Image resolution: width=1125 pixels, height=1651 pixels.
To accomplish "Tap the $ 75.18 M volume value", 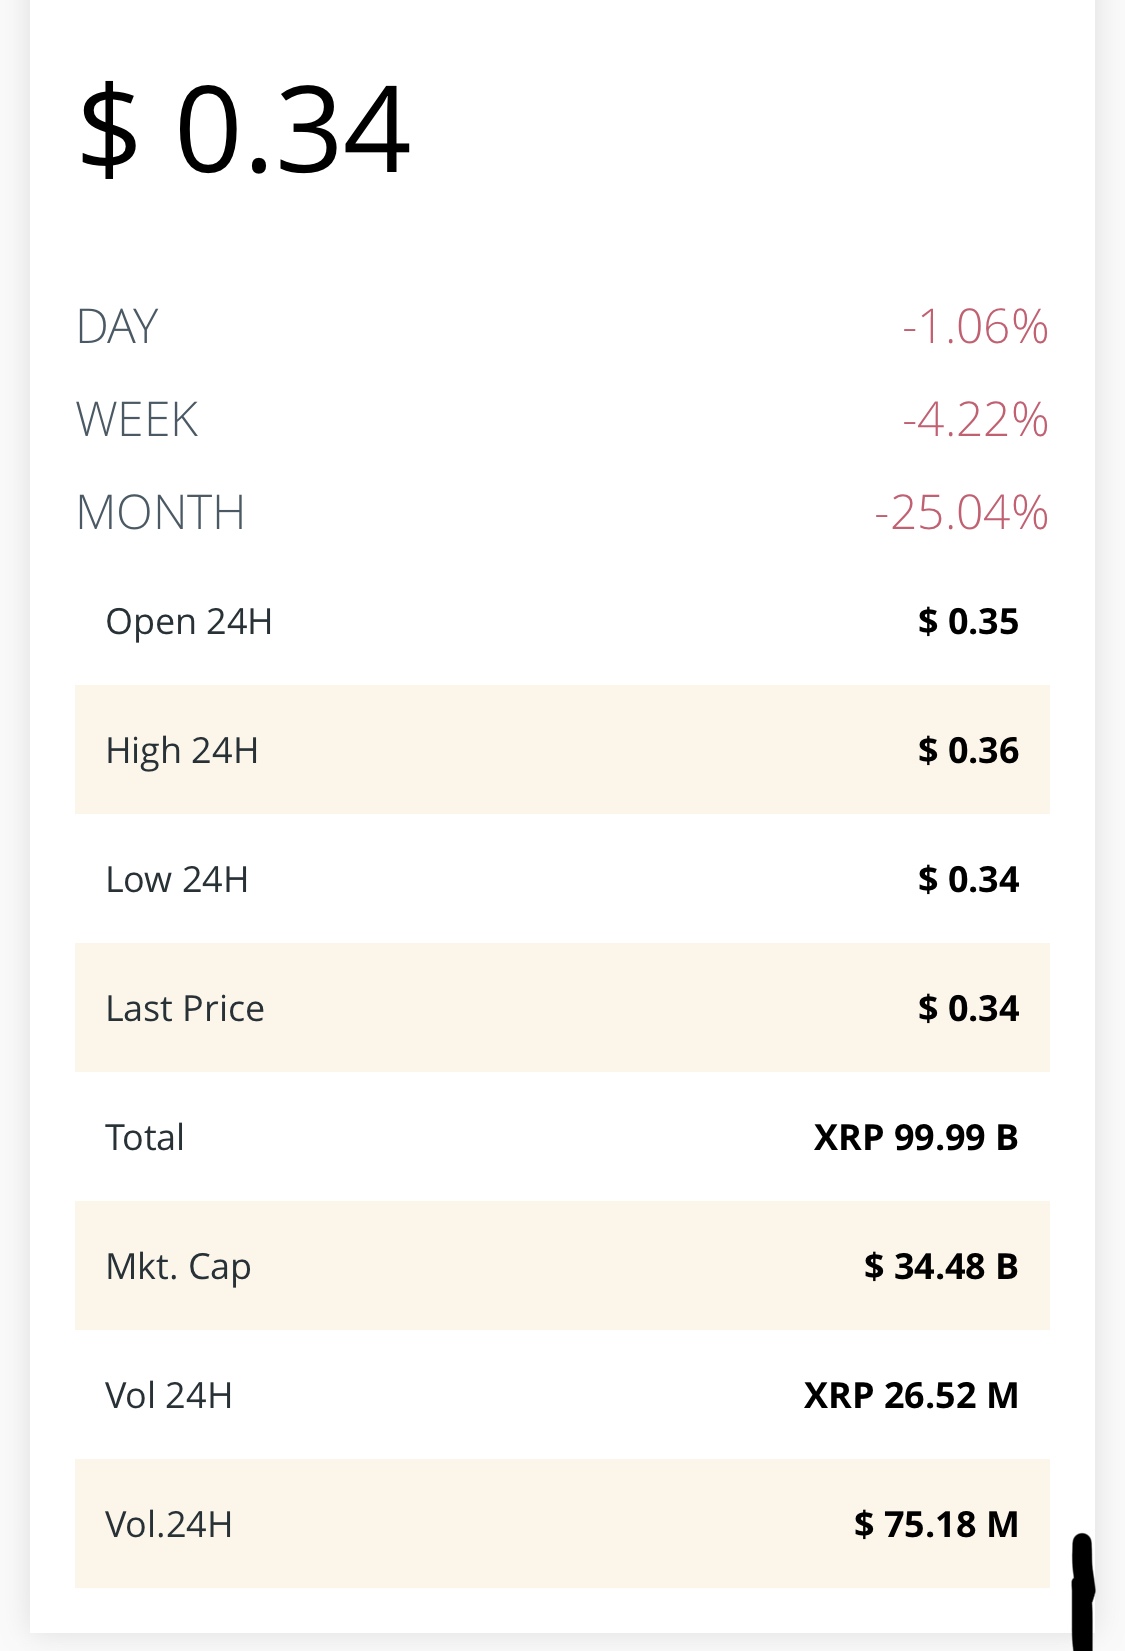I will (x=936, y=1524).
